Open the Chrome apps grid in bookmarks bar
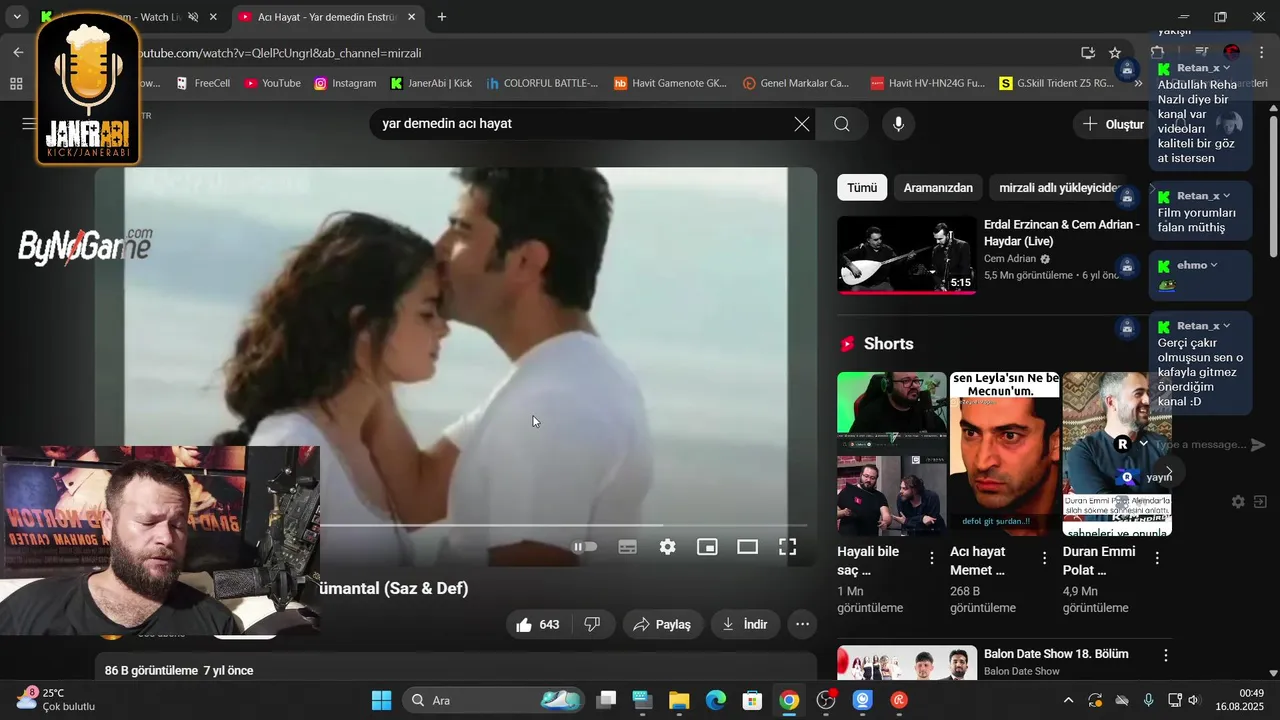The image size is (1280, 720). (x=16, y=83)
